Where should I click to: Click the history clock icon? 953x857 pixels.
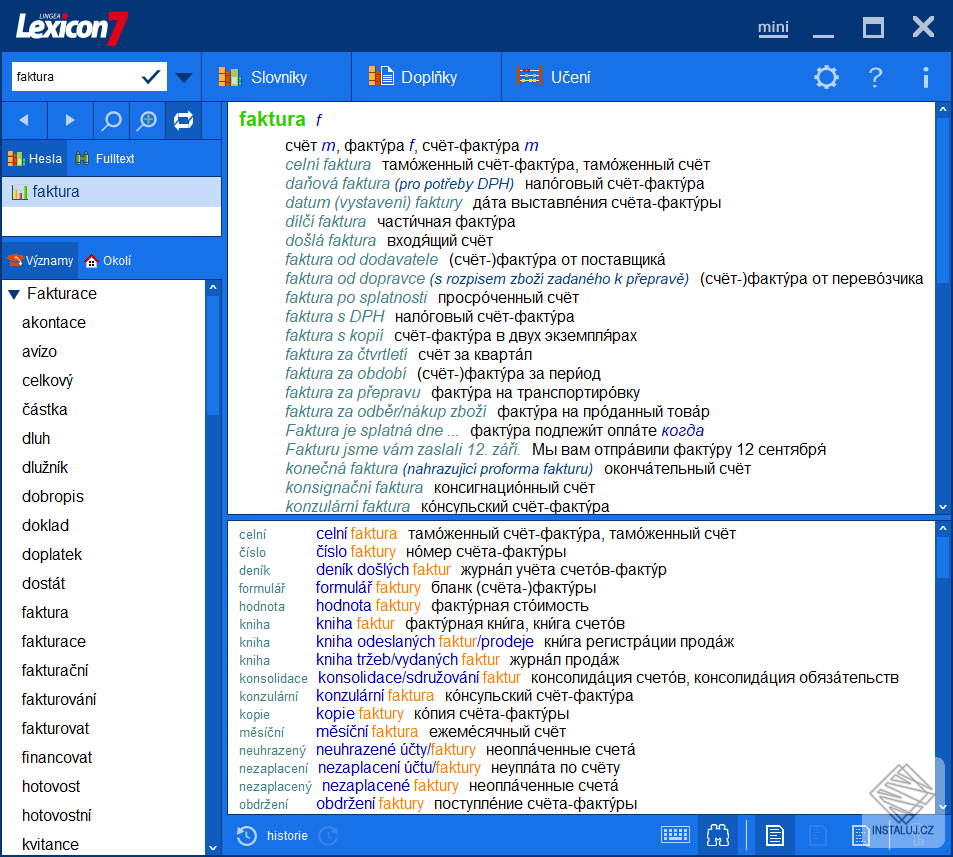coord(247,836)
